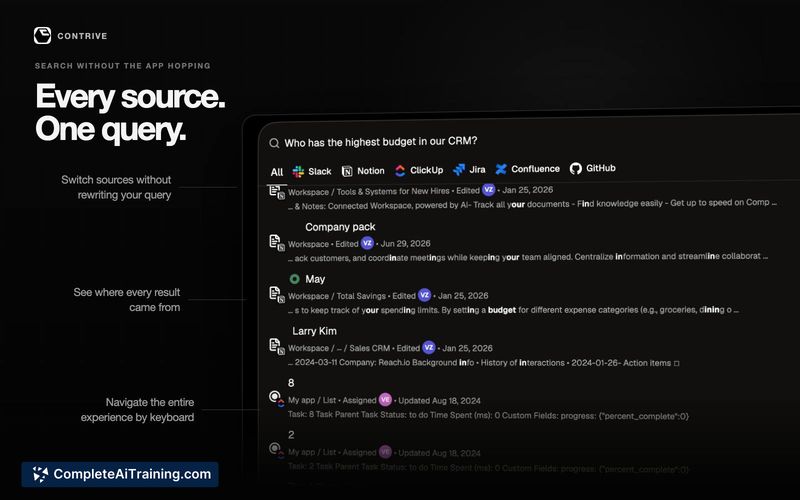Click the VE avatar on task 8
The width and height of the screenshot is (800, 500).
[385, 400]
